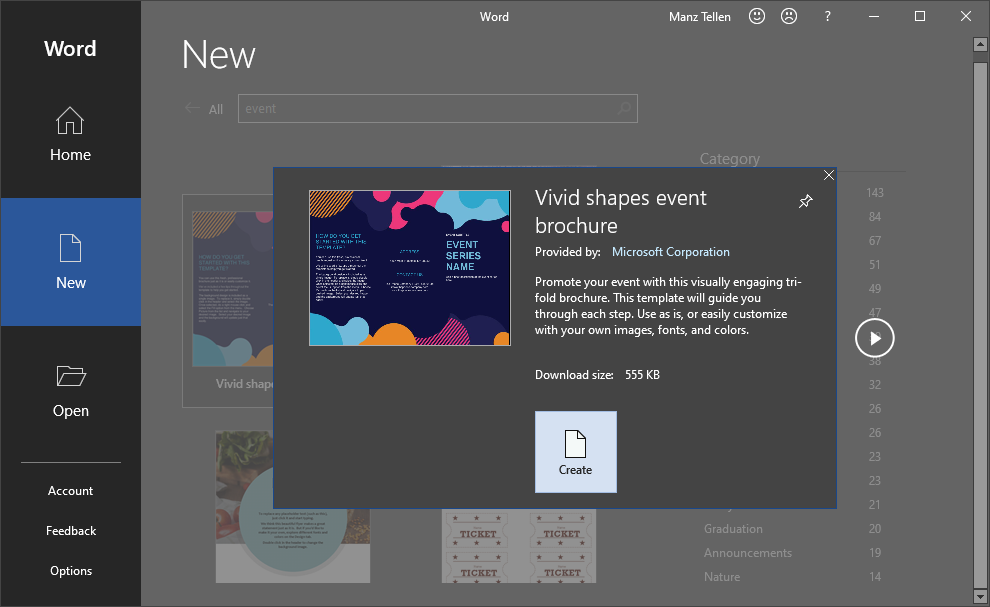The width and height of the screenshot is (990, 607).
Task: Select the ticket template thumbnail
Action: coord(519,546)
